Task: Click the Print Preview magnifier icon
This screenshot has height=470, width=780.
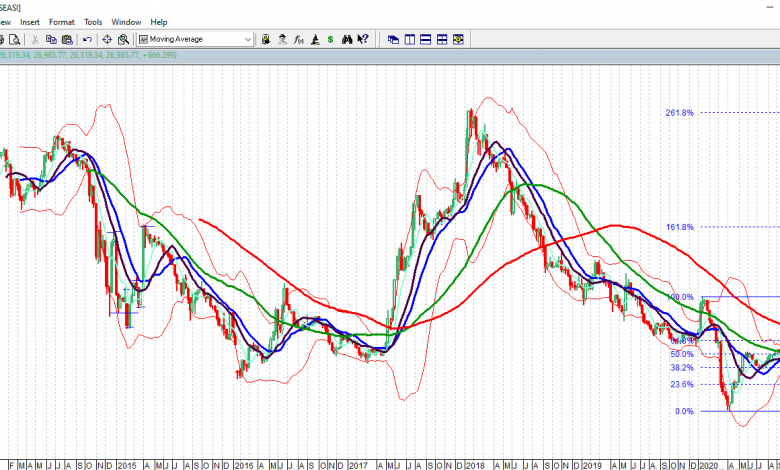Action: tap(14, 40)
